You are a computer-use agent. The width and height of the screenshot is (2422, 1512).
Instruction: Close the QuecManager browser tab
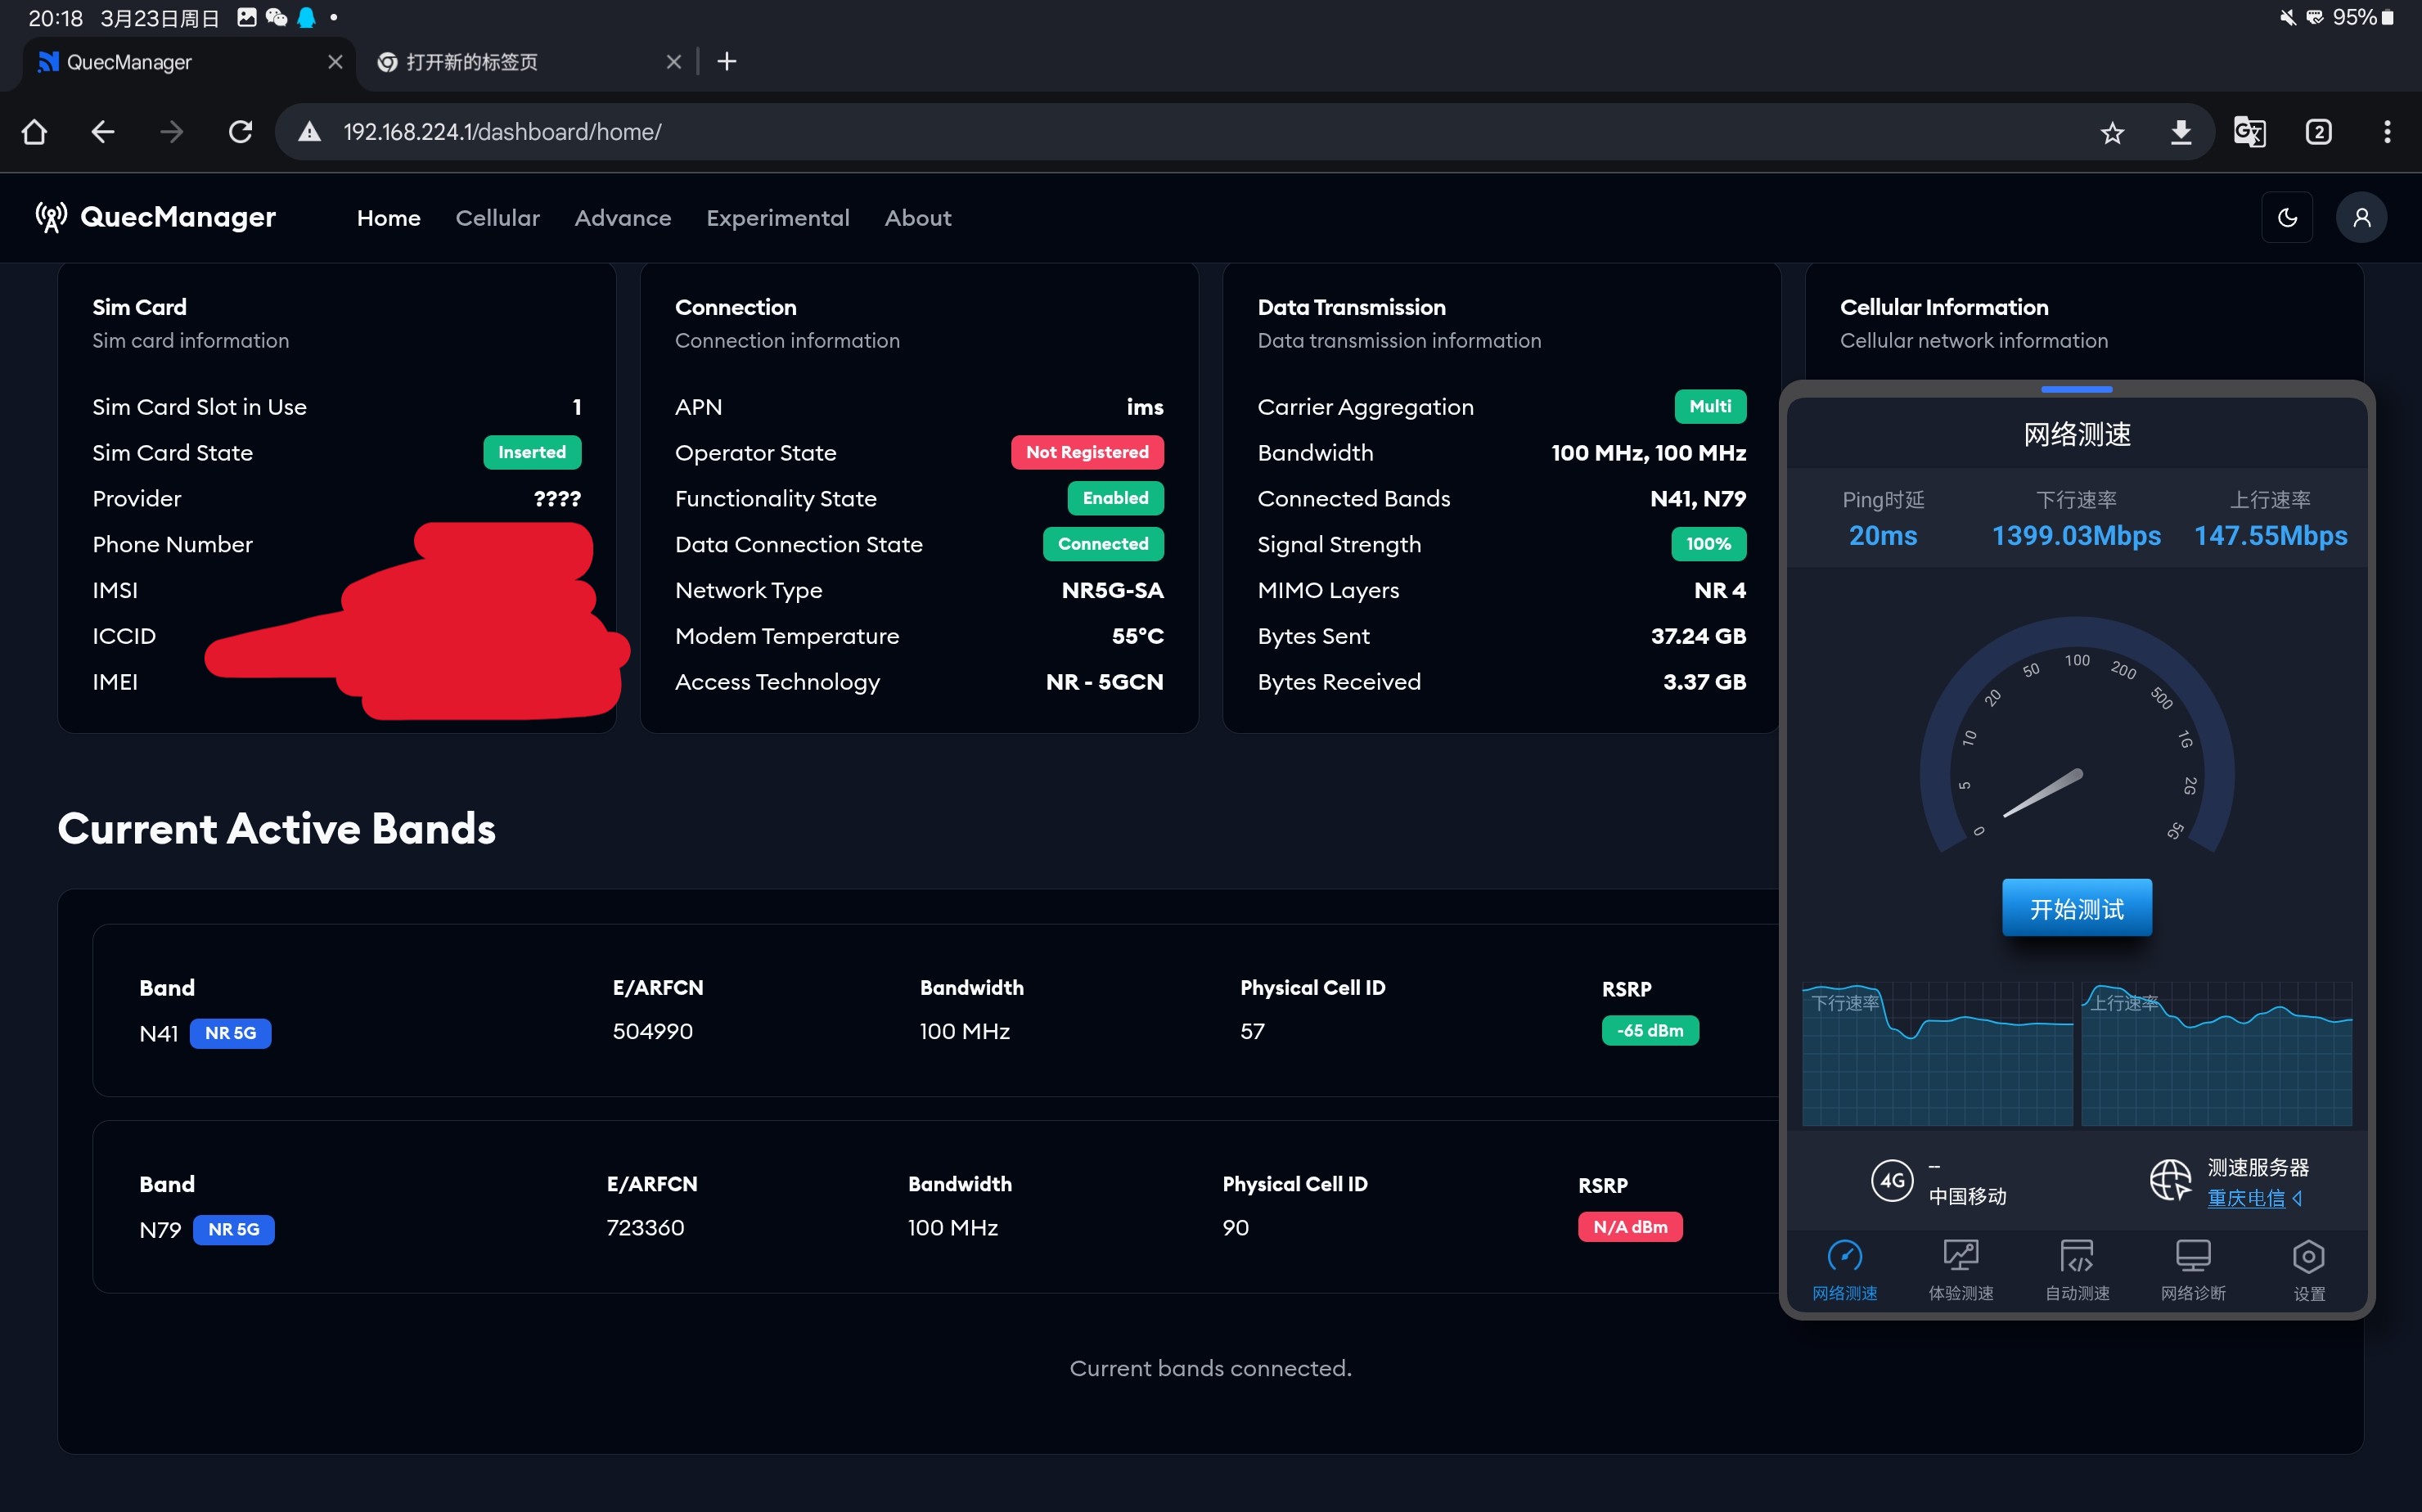point(335,62)
